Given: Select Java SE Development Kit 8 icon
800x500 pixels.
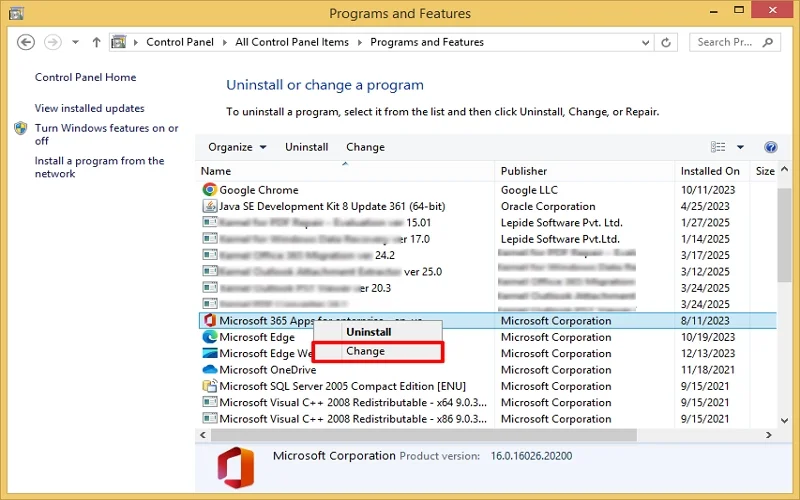Looking at the screenshot, I should [x=209, y=206].
